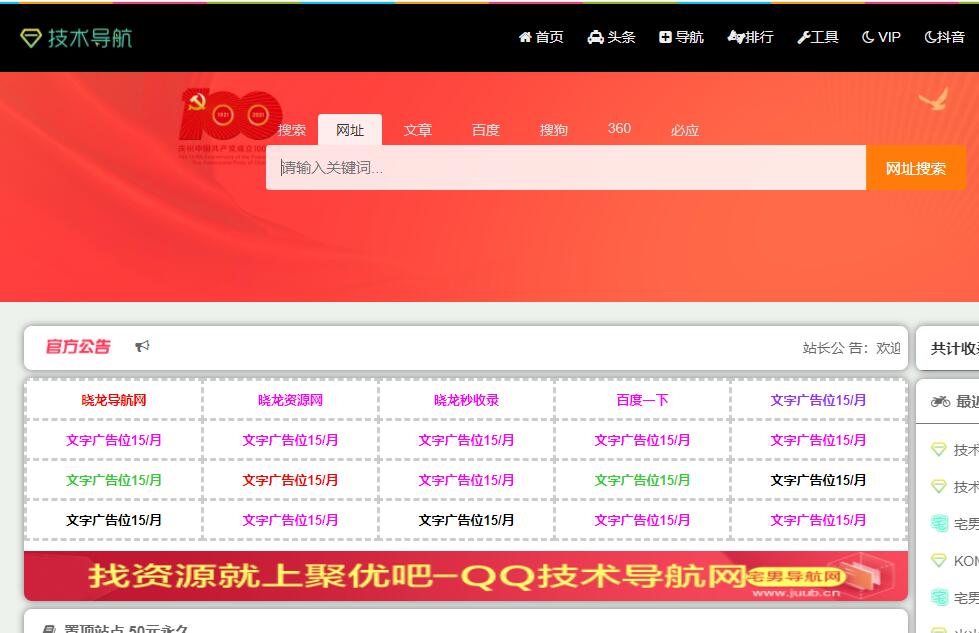Screen dimensions: 979x633
Task: Select the 360 search tab
Action: point(619,129)
